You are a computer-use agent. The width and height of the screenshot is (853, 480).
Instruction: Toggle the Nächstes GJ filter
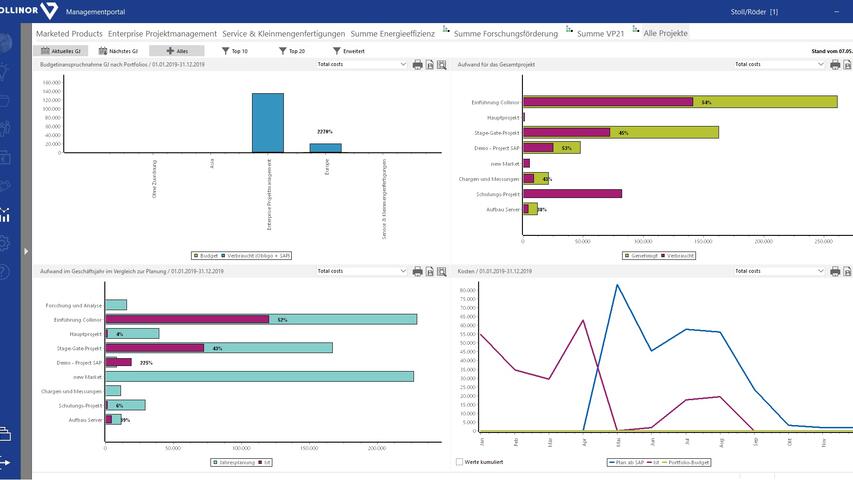point(117,50)
